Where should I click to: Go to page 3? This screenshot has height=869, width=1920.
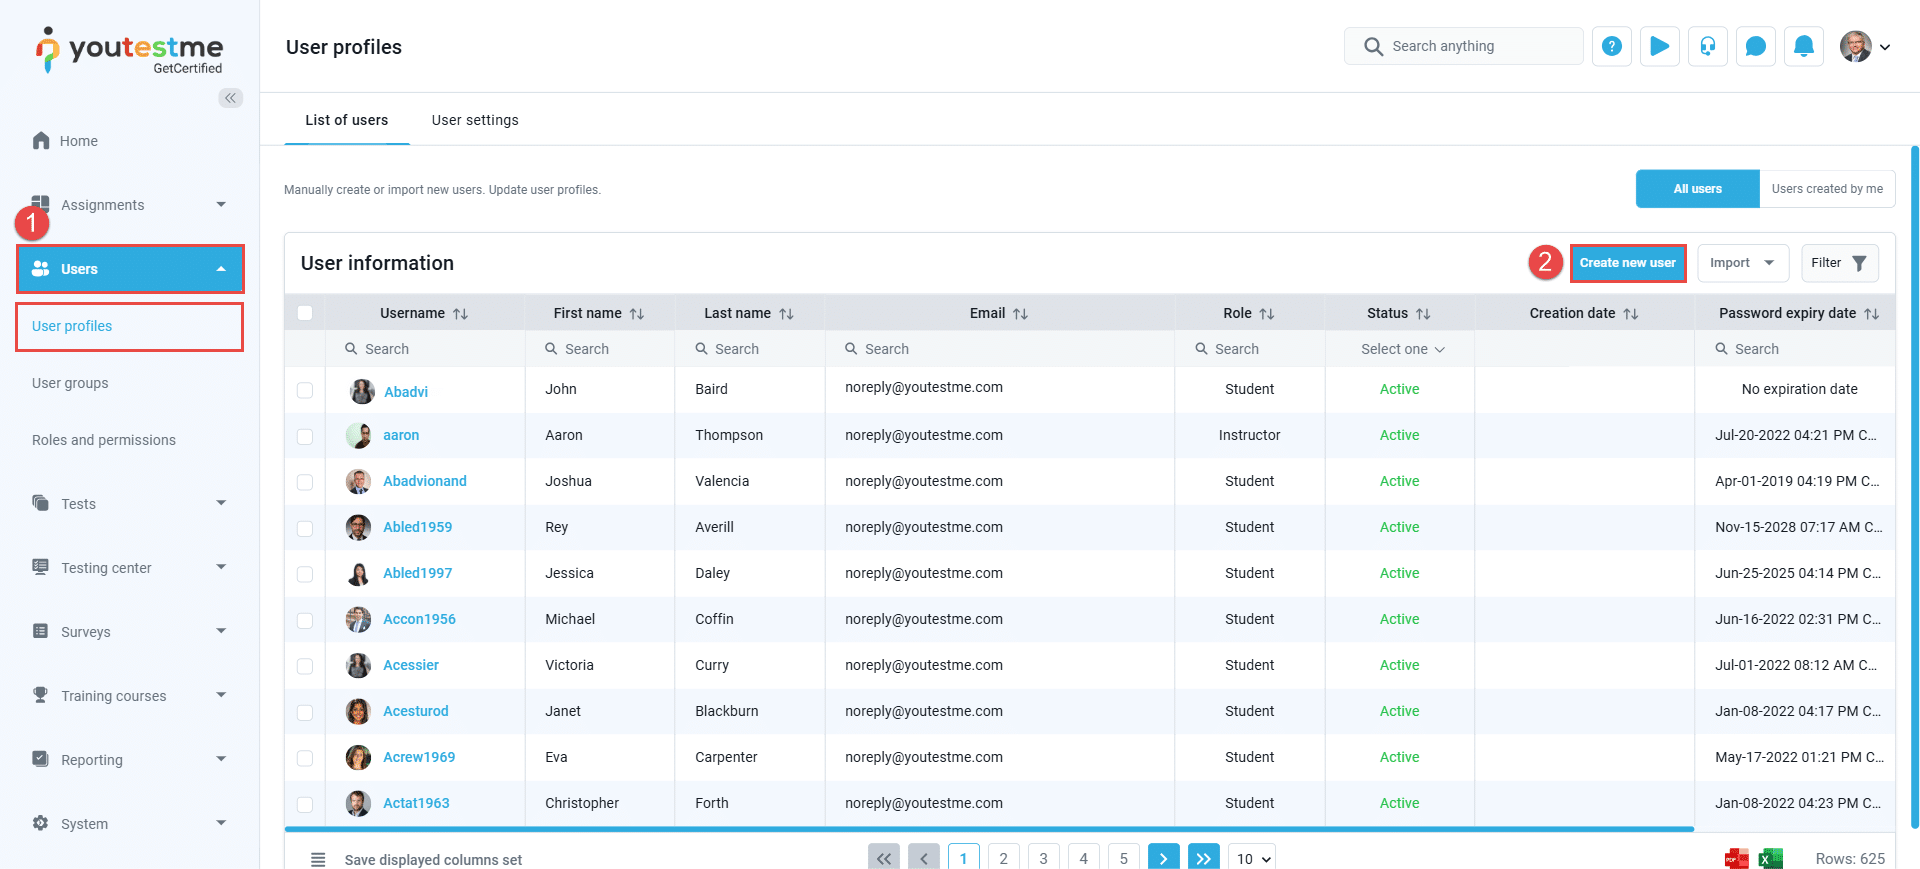pos(1044,858)
